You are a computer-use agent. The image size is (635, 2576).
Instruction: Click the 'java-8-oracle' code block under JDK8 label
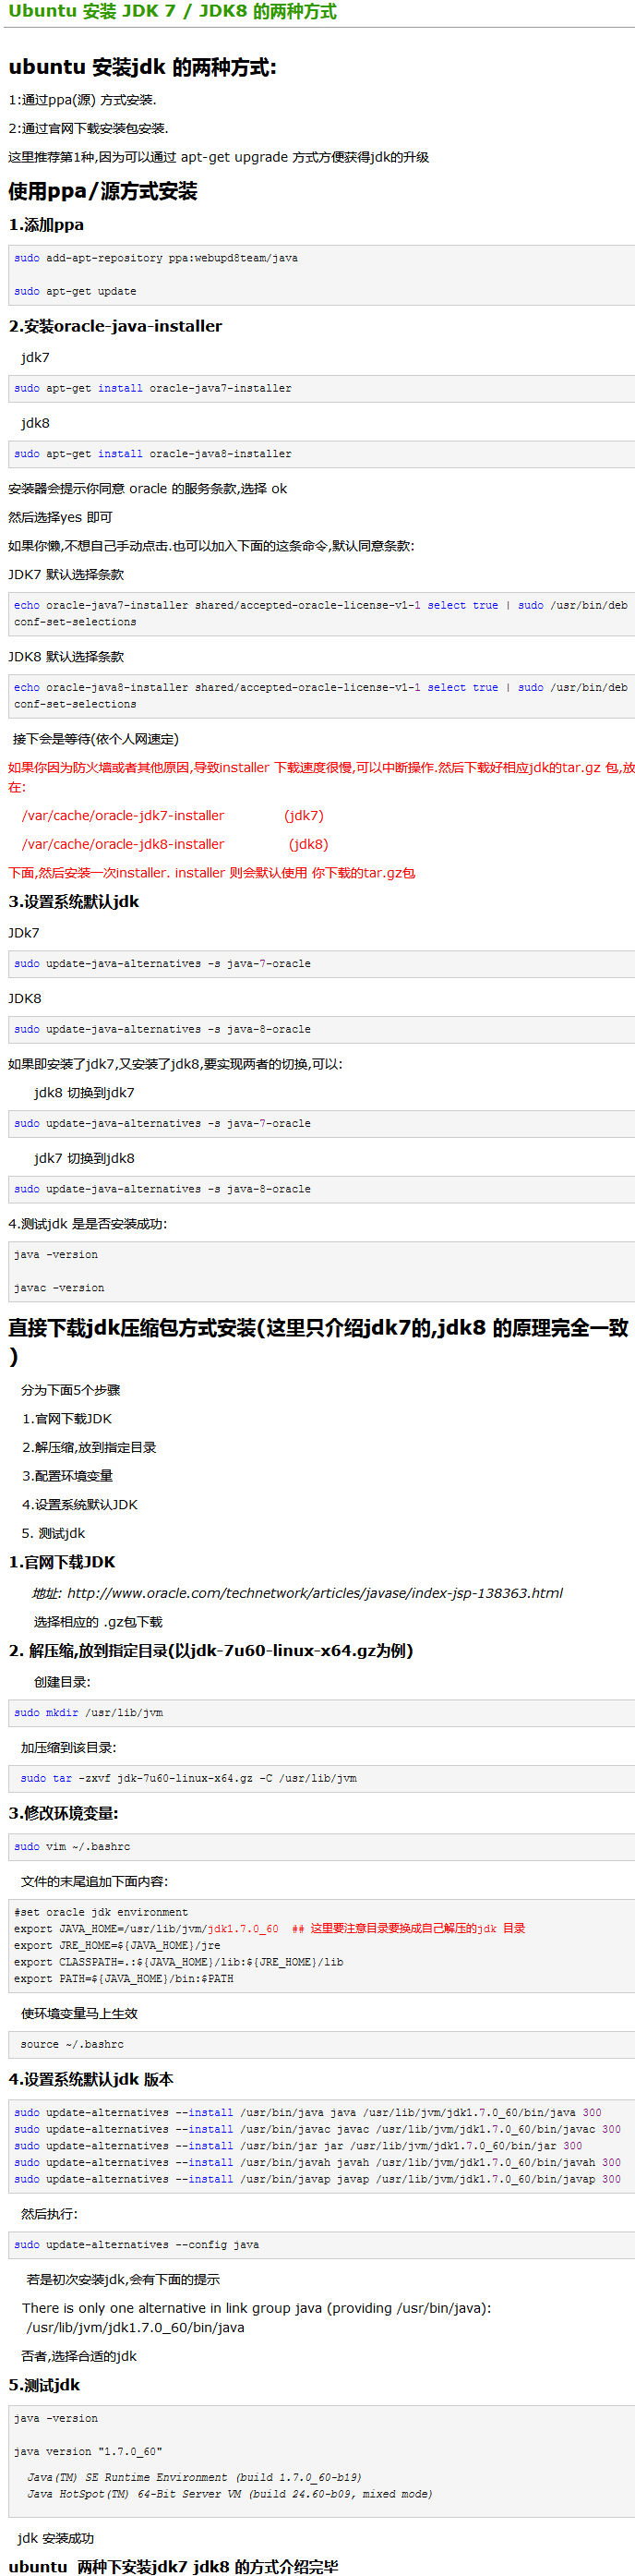[x=321, y=1029]
